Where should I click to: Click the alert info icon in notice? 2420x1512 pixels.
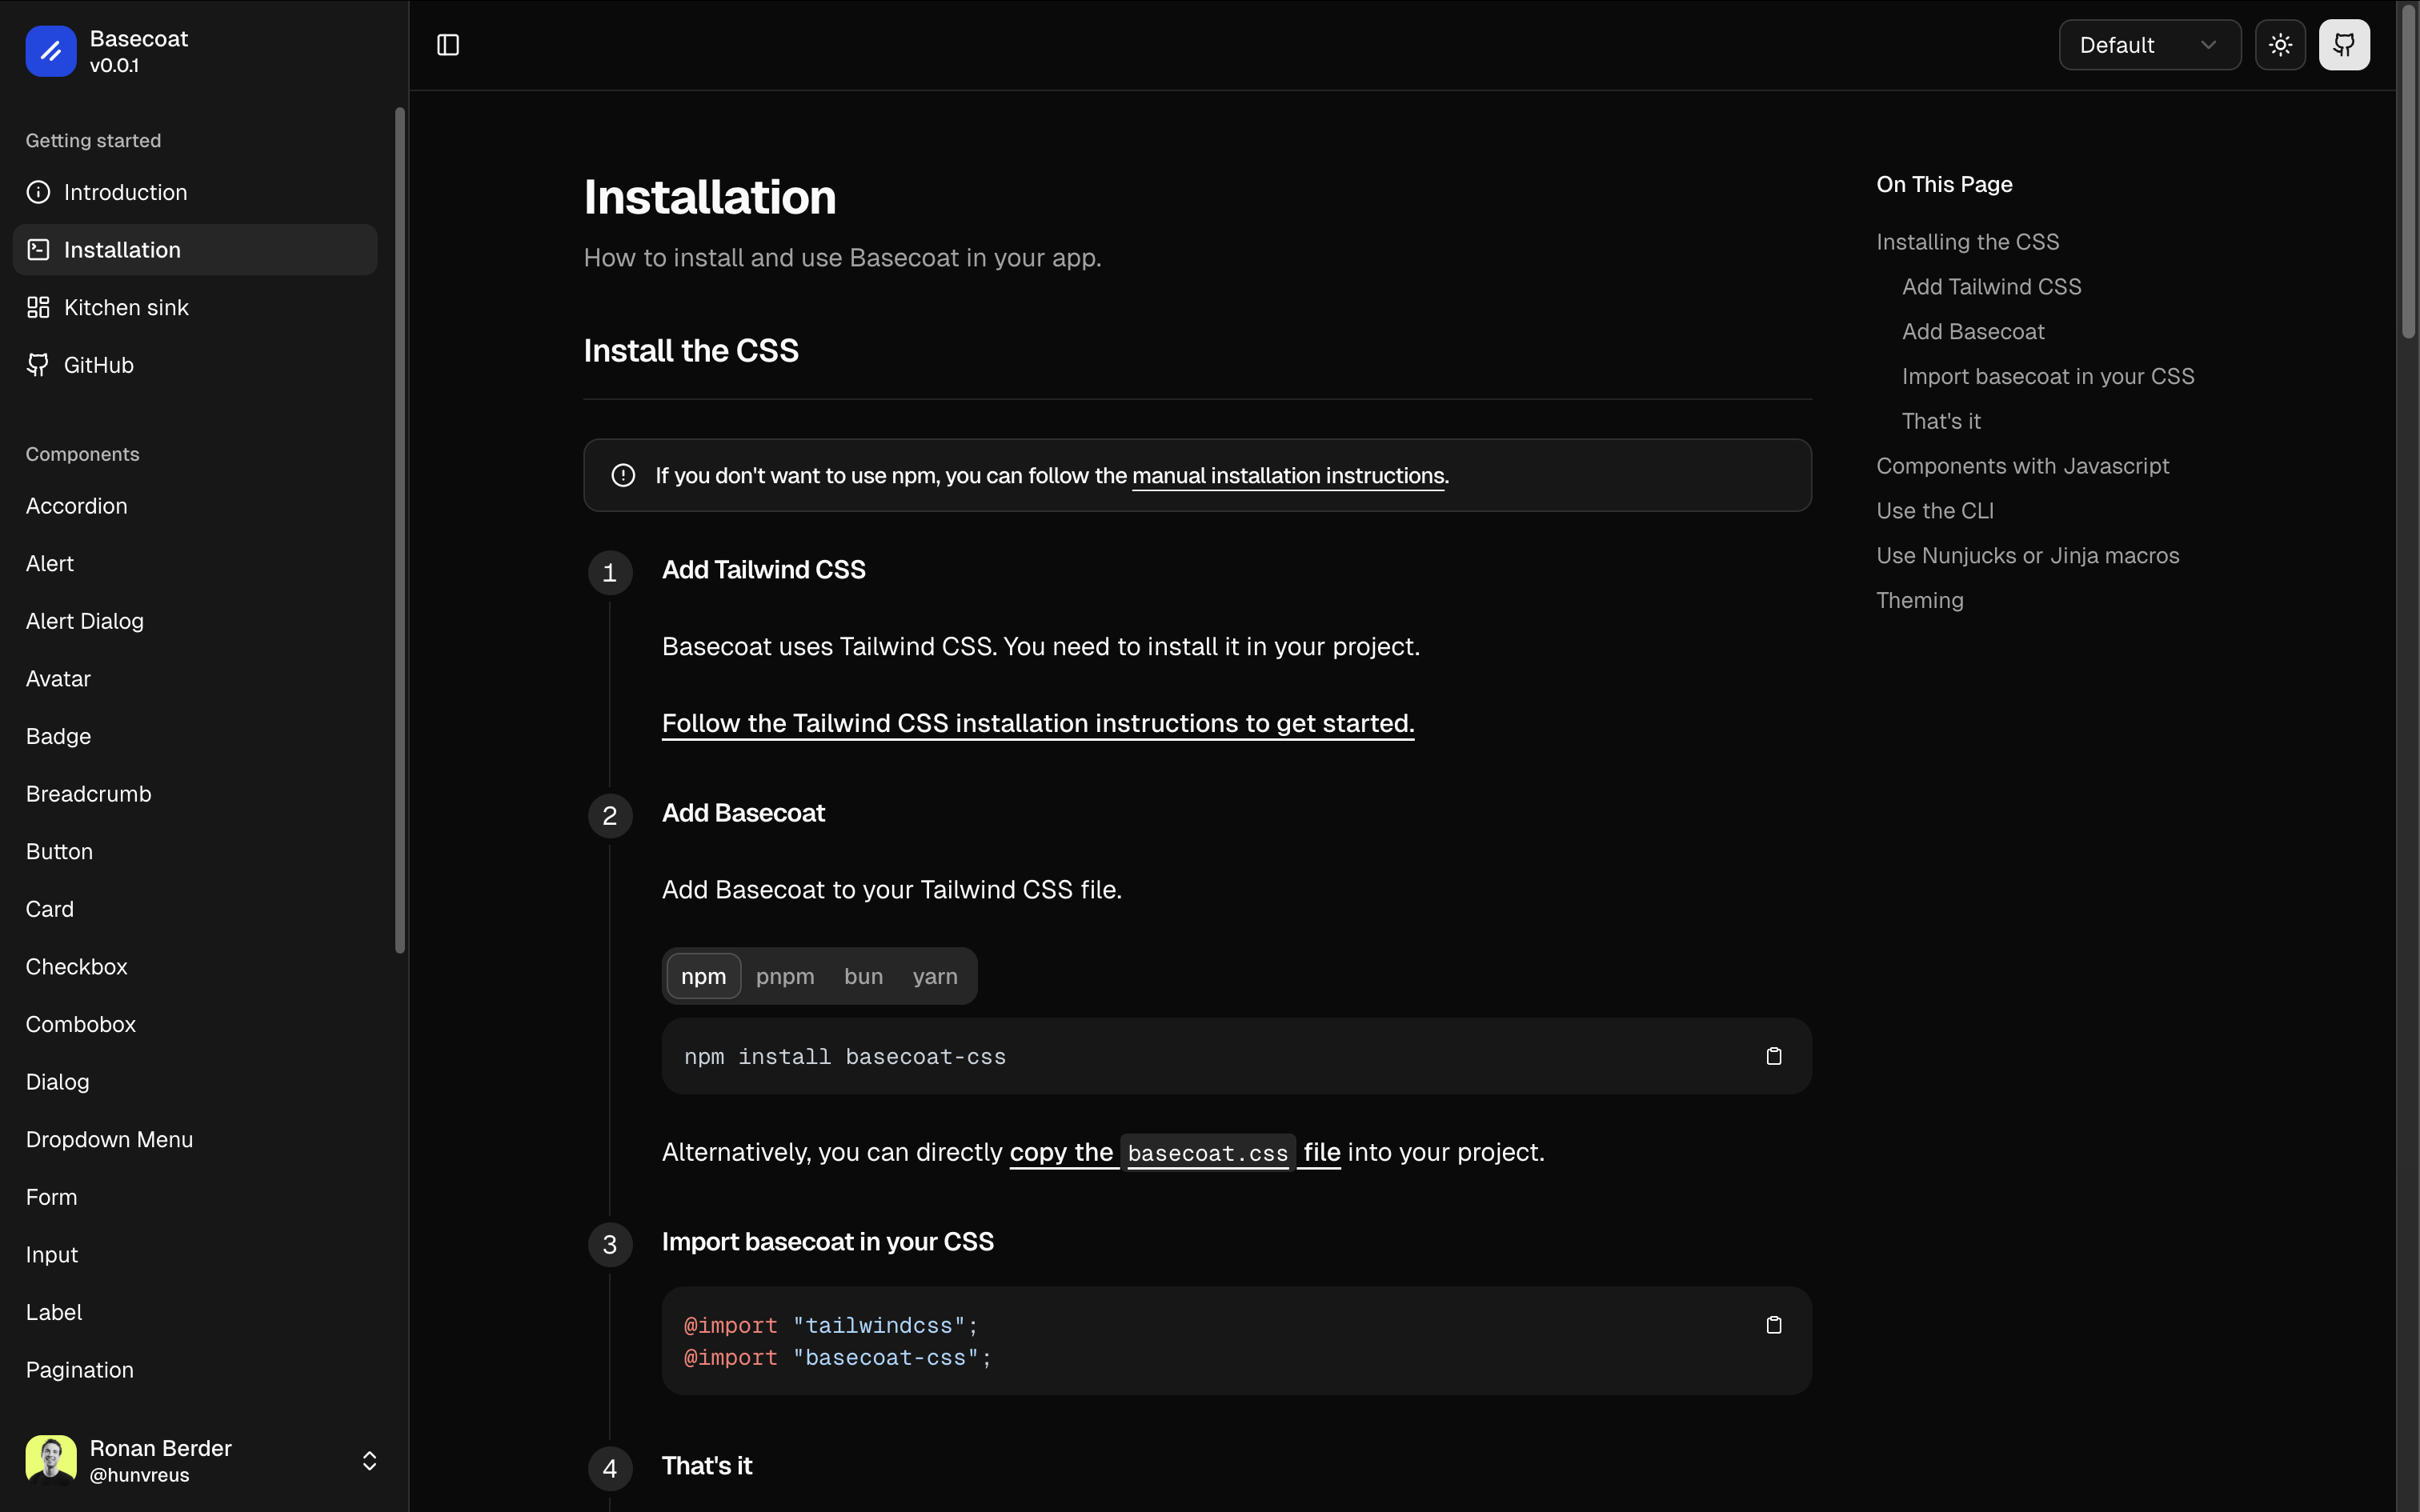pyautogui.click(x=623, y=475)
